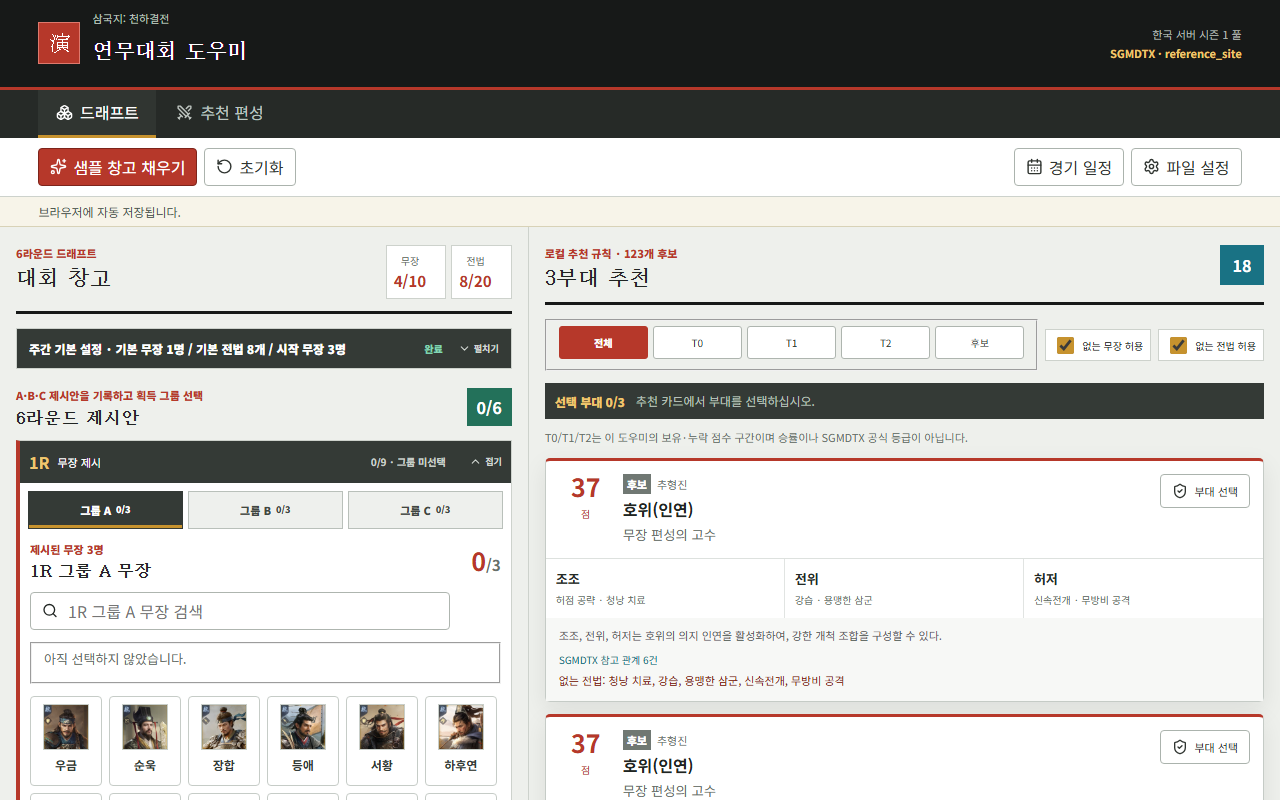Expand 주간 기본 설정 with 펼치기
This screenshot has height=800, width=1280.
479,349
